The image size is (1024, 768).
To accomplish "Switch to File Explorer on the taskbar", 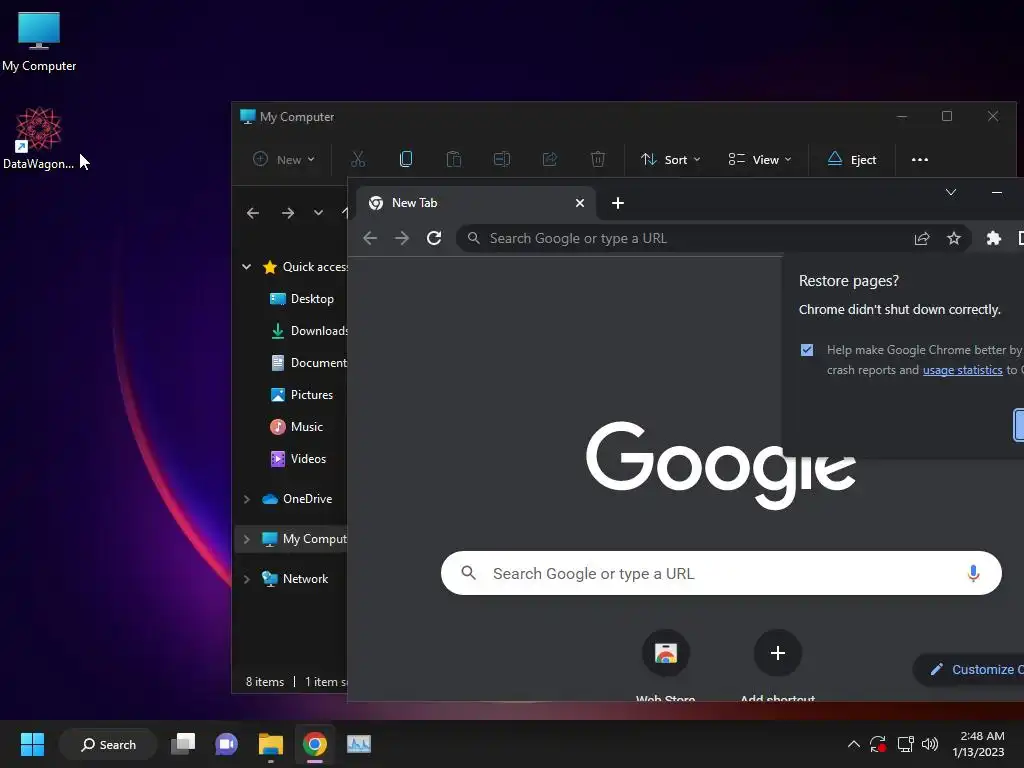I will (270, 744).
